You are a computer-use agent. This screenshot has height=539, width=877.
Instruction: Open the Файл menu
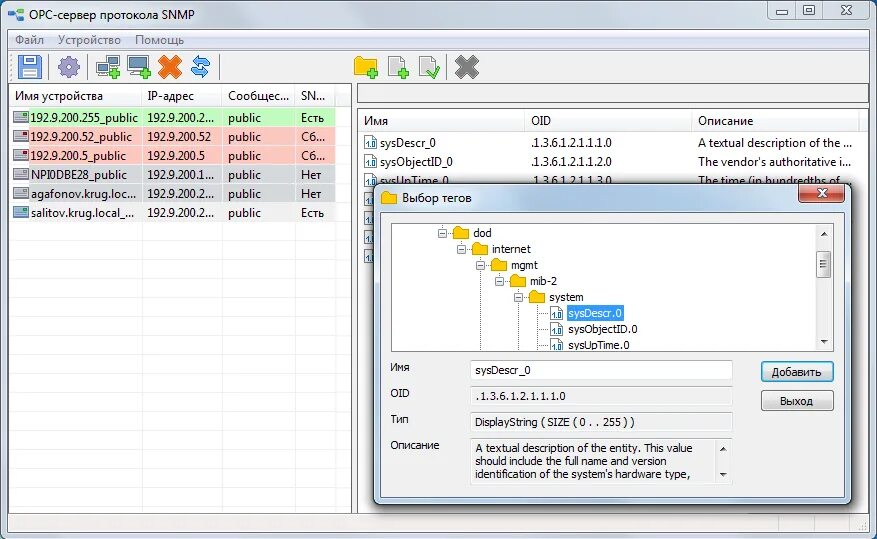(x=29, y=40)
